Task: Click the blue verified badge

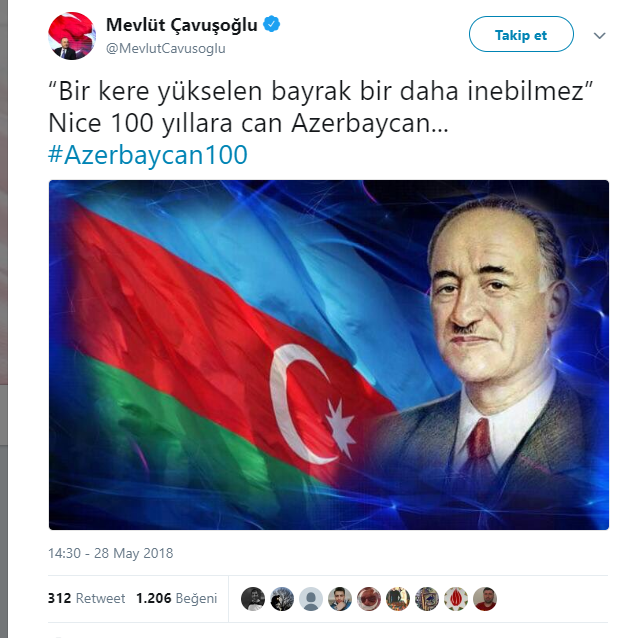Action: [x=271, y=24]
